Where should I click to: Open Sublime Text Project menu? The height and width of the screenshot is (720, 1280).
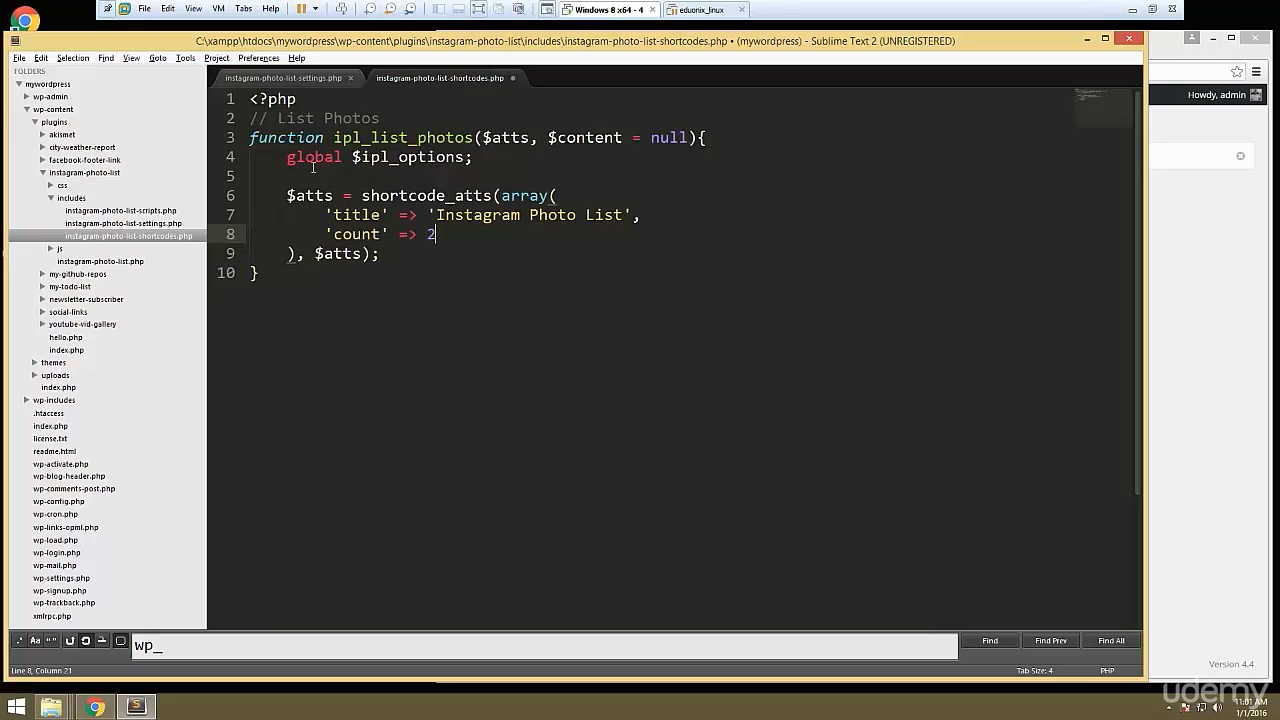point(217,58)
